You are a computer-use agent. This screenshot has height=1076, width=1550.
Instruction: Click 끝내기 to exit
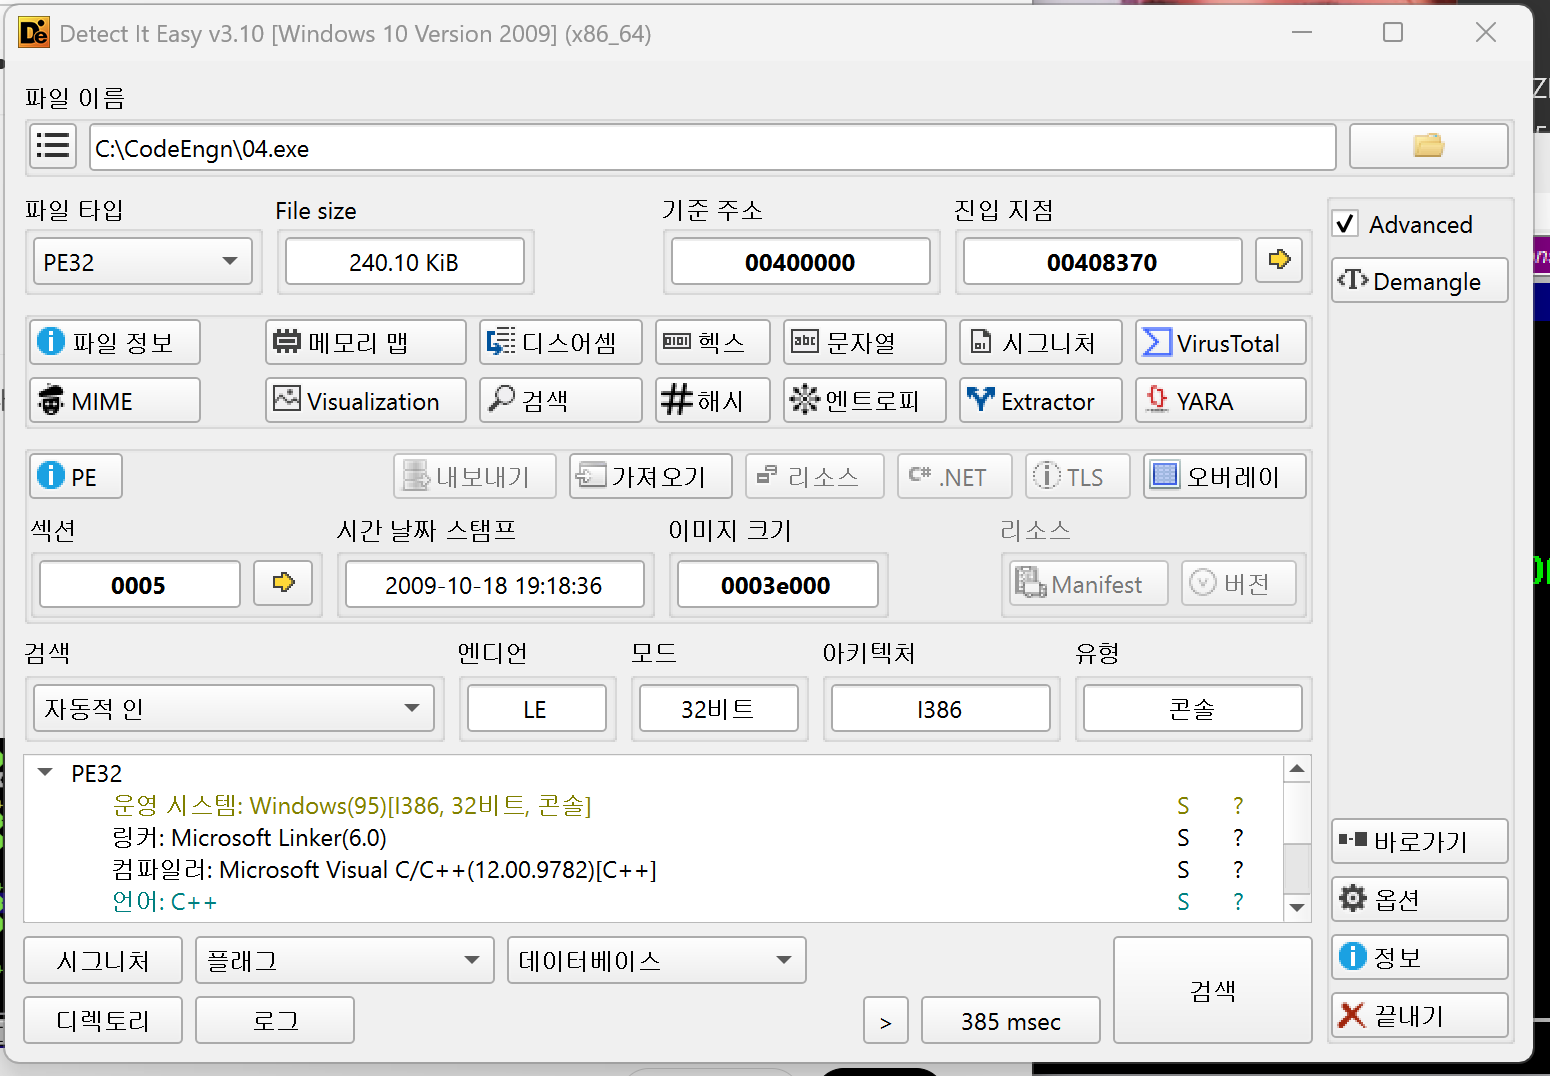(x=1420, y=1015)
